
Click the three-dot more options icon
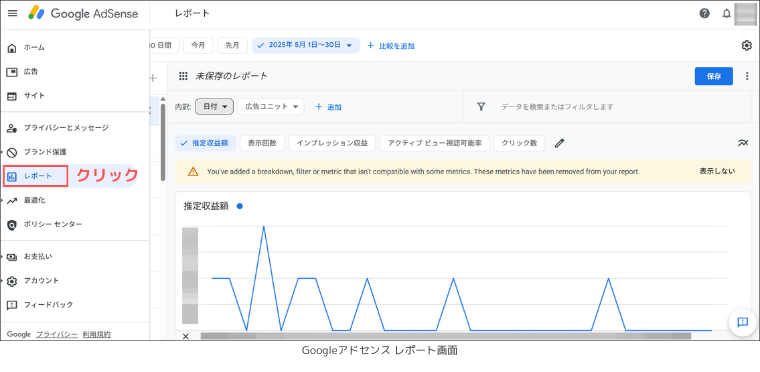(x=747, y=76)
